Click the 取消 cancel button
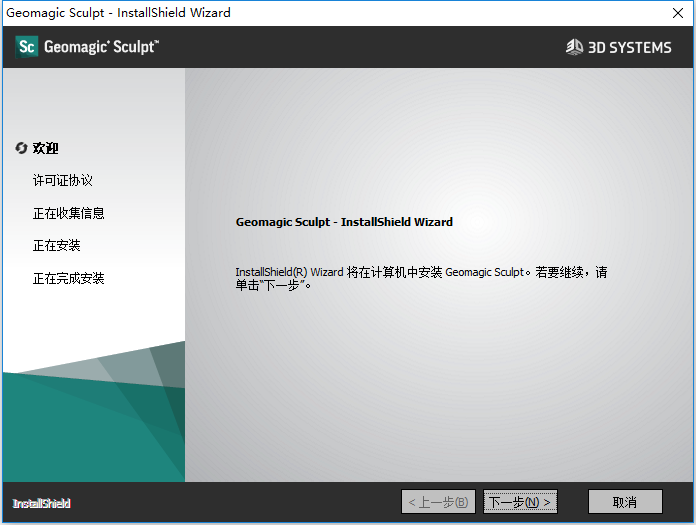This screenshot has width=696, height=525. click(x=625, y=502)
